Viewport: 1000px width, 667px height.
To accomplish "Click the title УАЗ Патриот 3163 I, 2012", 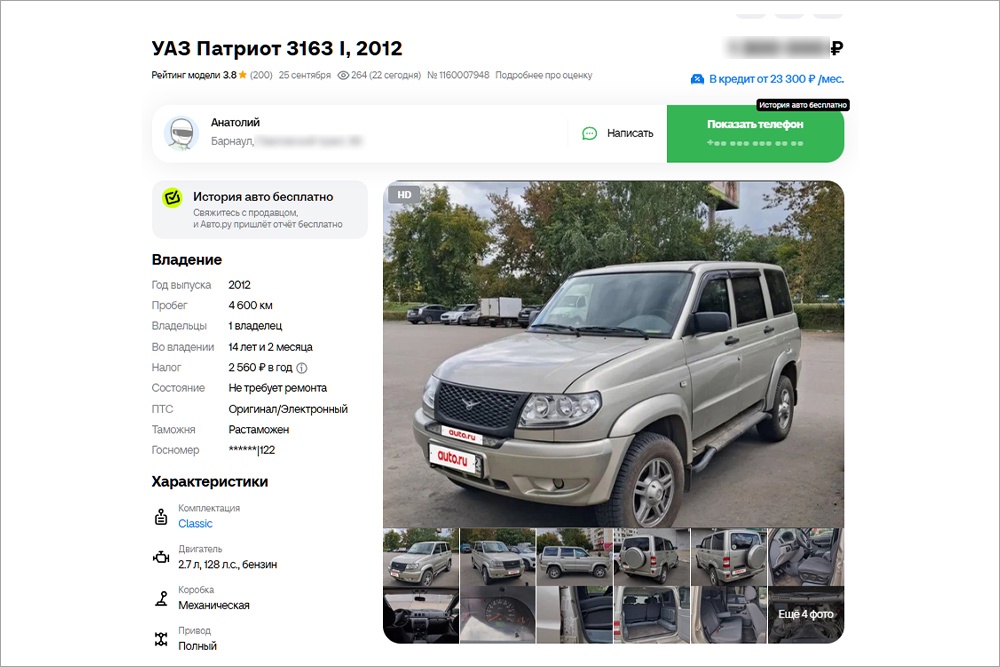I will [x=277, y=48].
